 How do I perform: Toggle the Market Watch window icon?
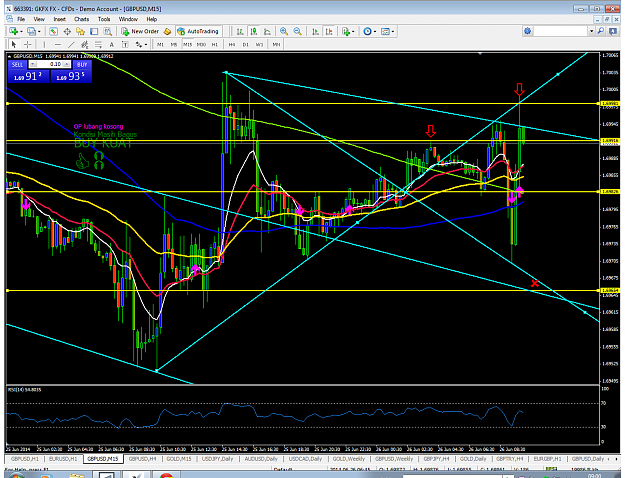coord(53,31)
